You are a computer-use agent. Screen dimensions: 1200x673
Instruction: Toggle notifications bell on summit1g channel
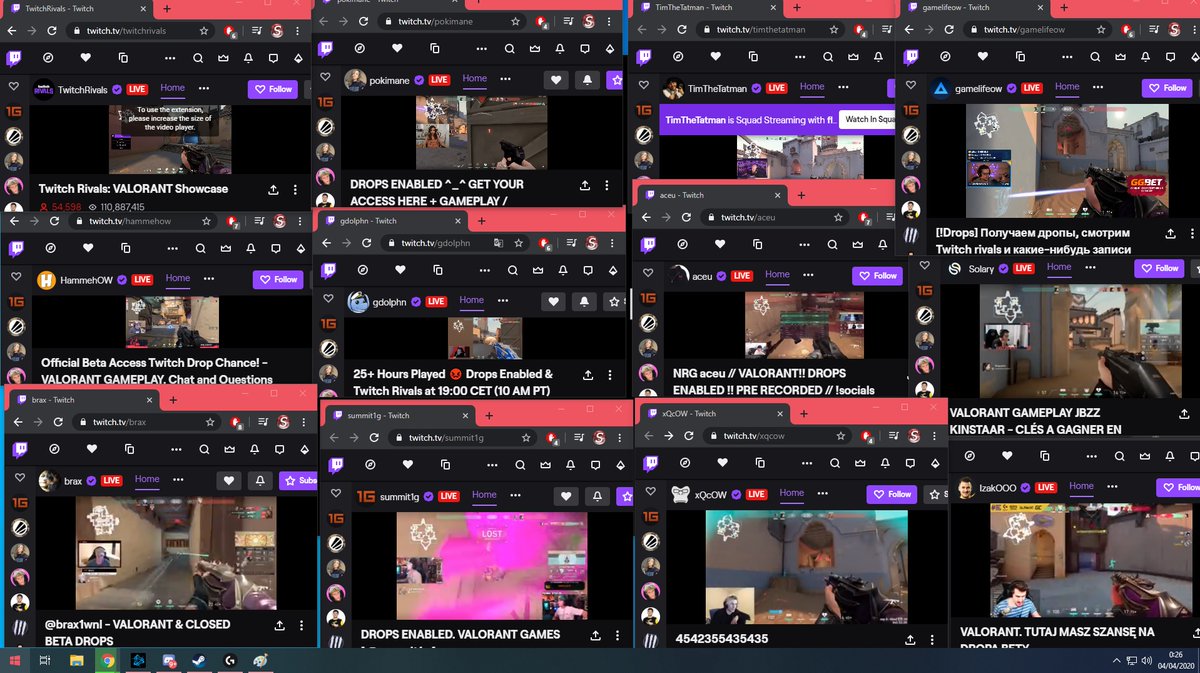(597, 496)
